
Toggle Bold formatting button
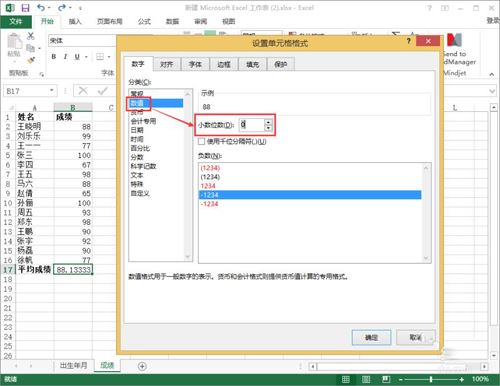(54, 57)
